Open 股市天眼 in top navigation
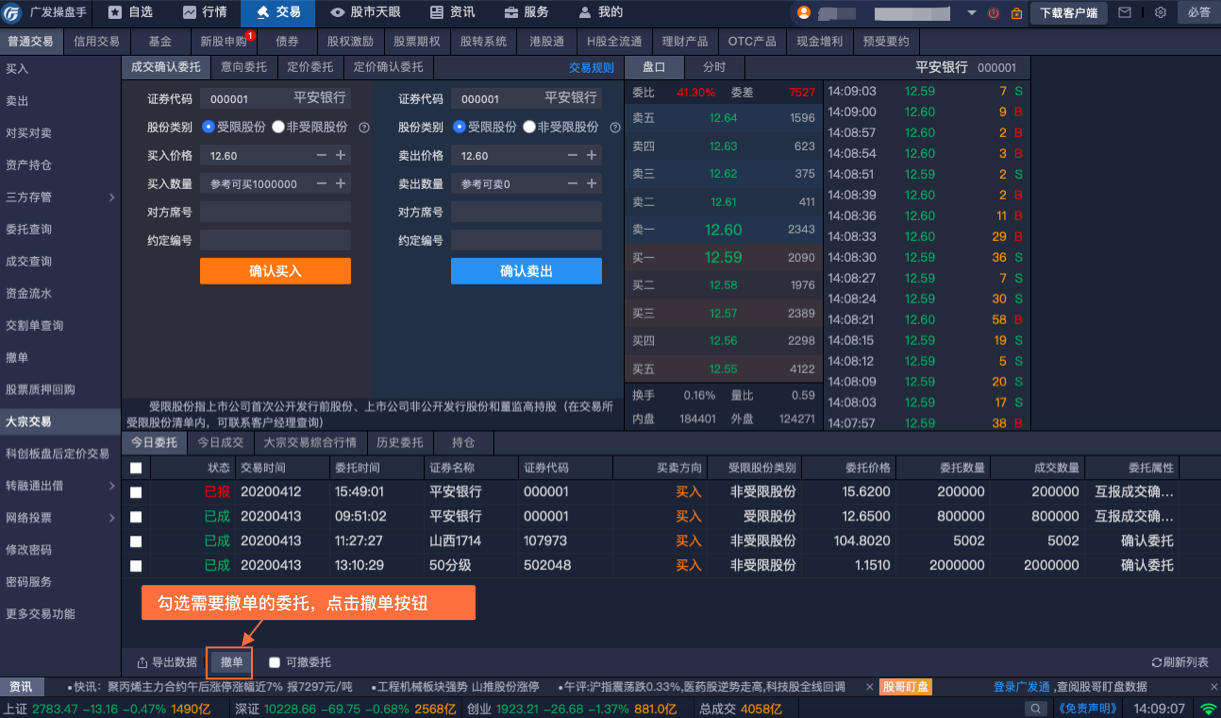This screenshot has height=718, width=1221. 365,13
